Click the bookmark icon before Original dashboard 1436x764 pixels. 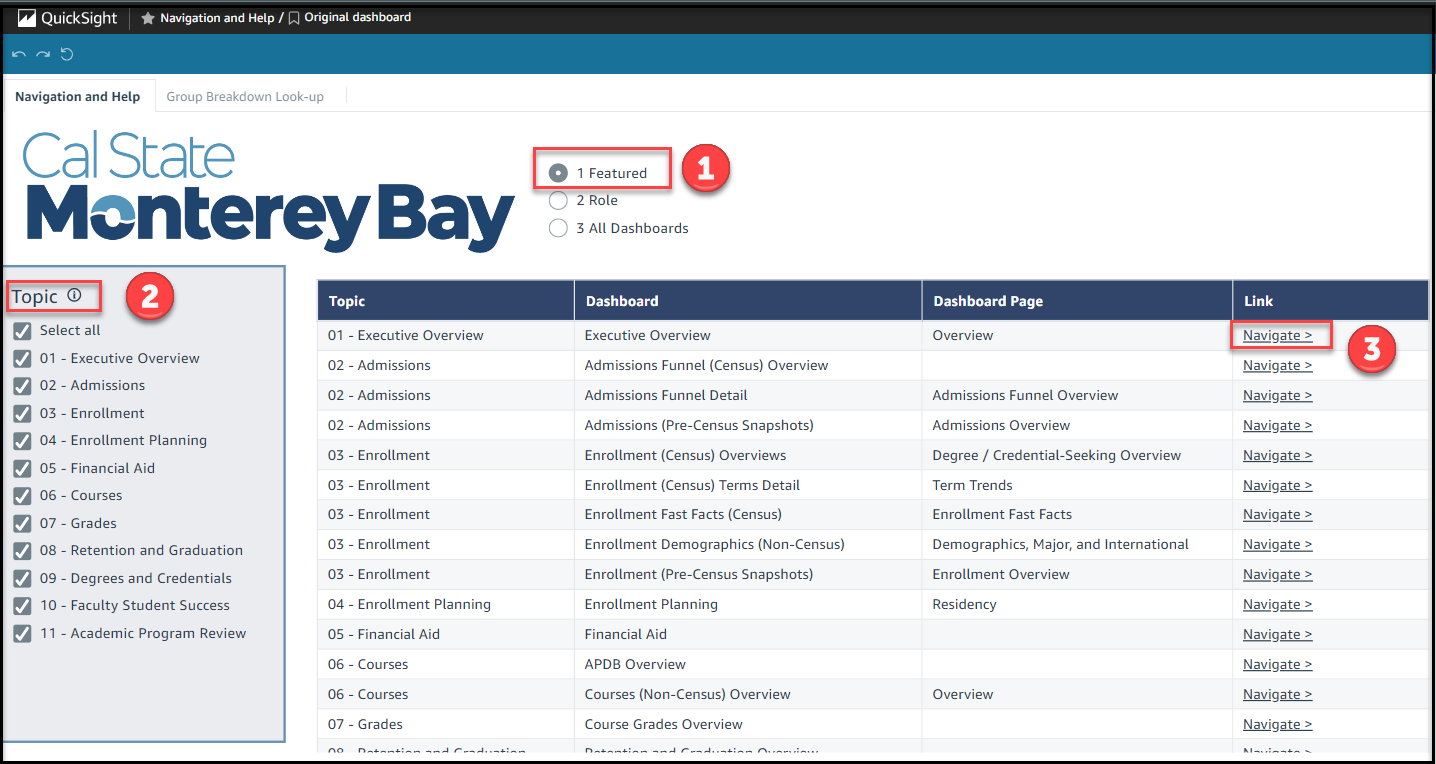[x=294, y=18]
